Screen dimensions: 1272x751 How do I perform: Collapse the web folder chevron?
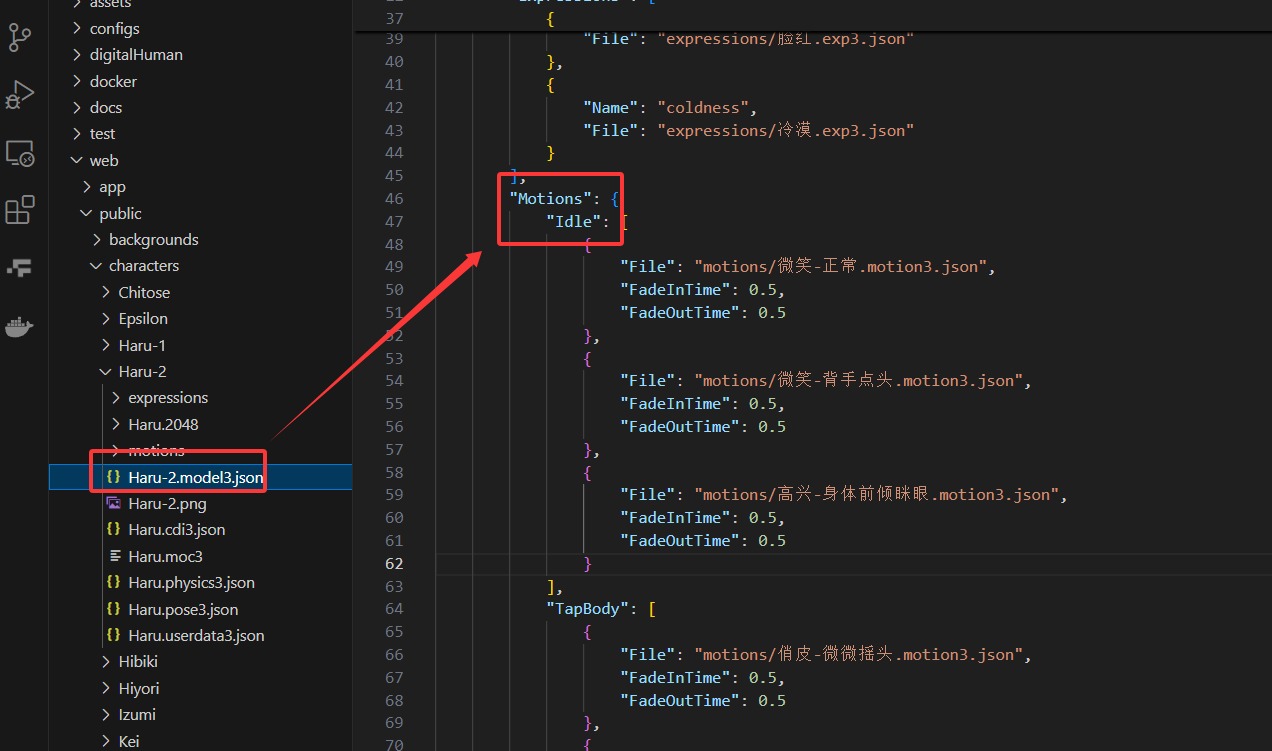[x=77, y=160]
